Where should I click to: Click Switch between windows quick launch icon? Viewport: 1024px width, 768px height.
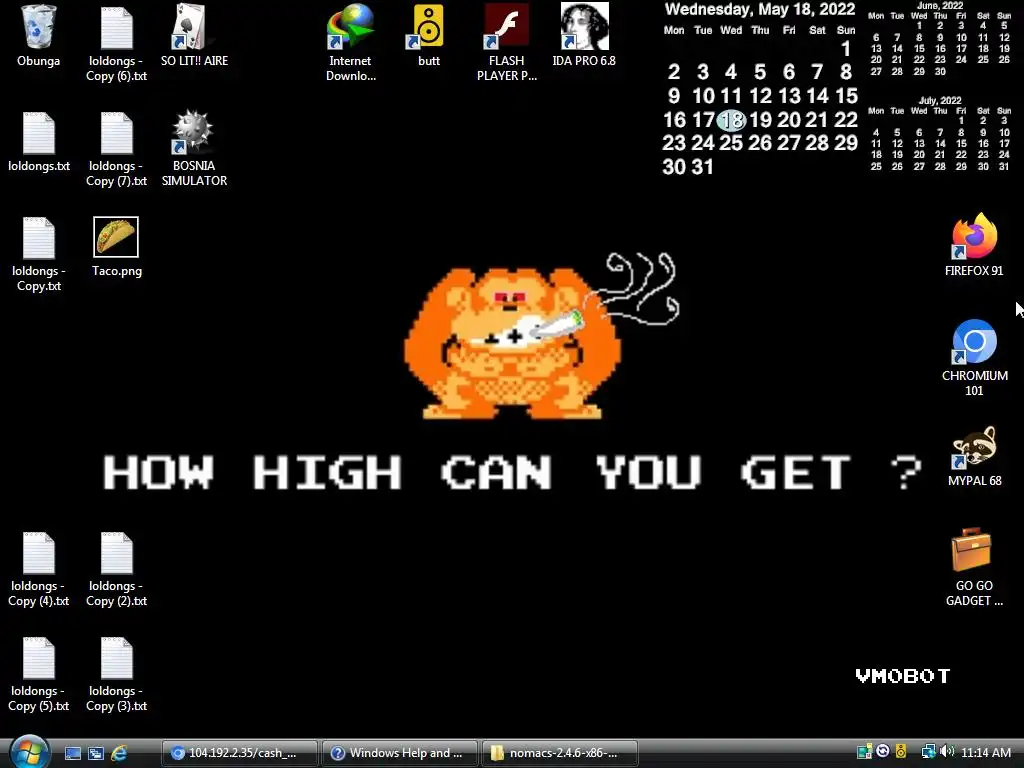point(96,753)
